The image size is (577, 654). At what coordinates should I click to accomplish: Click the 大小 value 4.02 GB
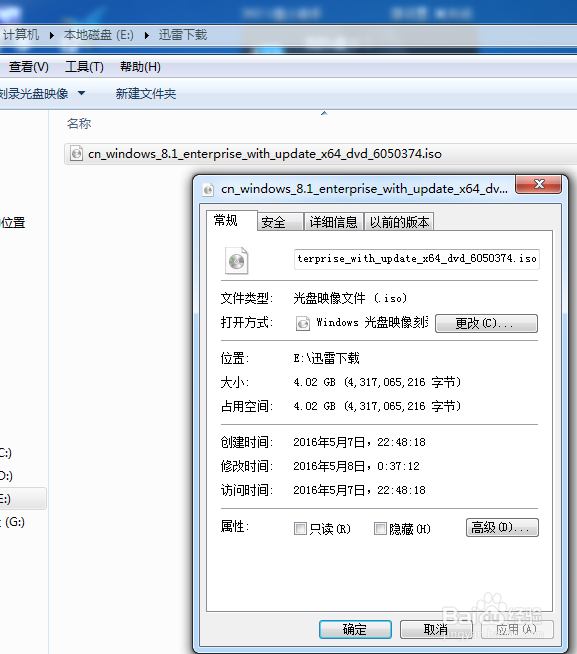[x=377, y=382]
